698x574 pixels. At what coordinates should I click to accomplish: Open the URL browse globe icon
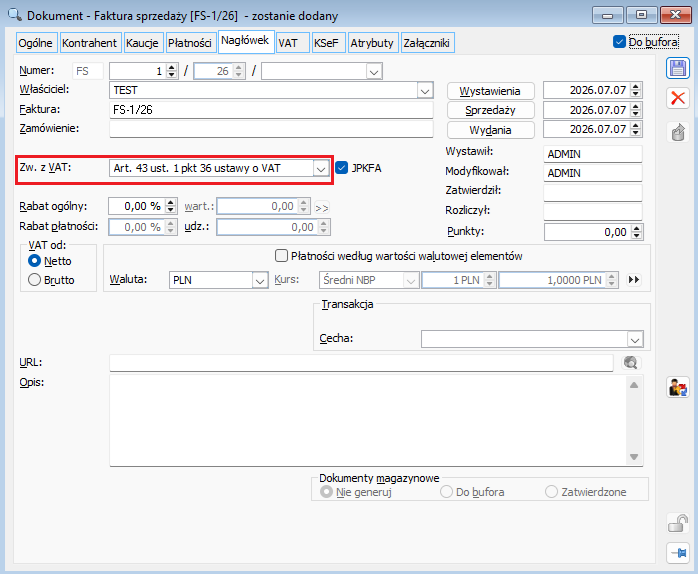[630, 363]
